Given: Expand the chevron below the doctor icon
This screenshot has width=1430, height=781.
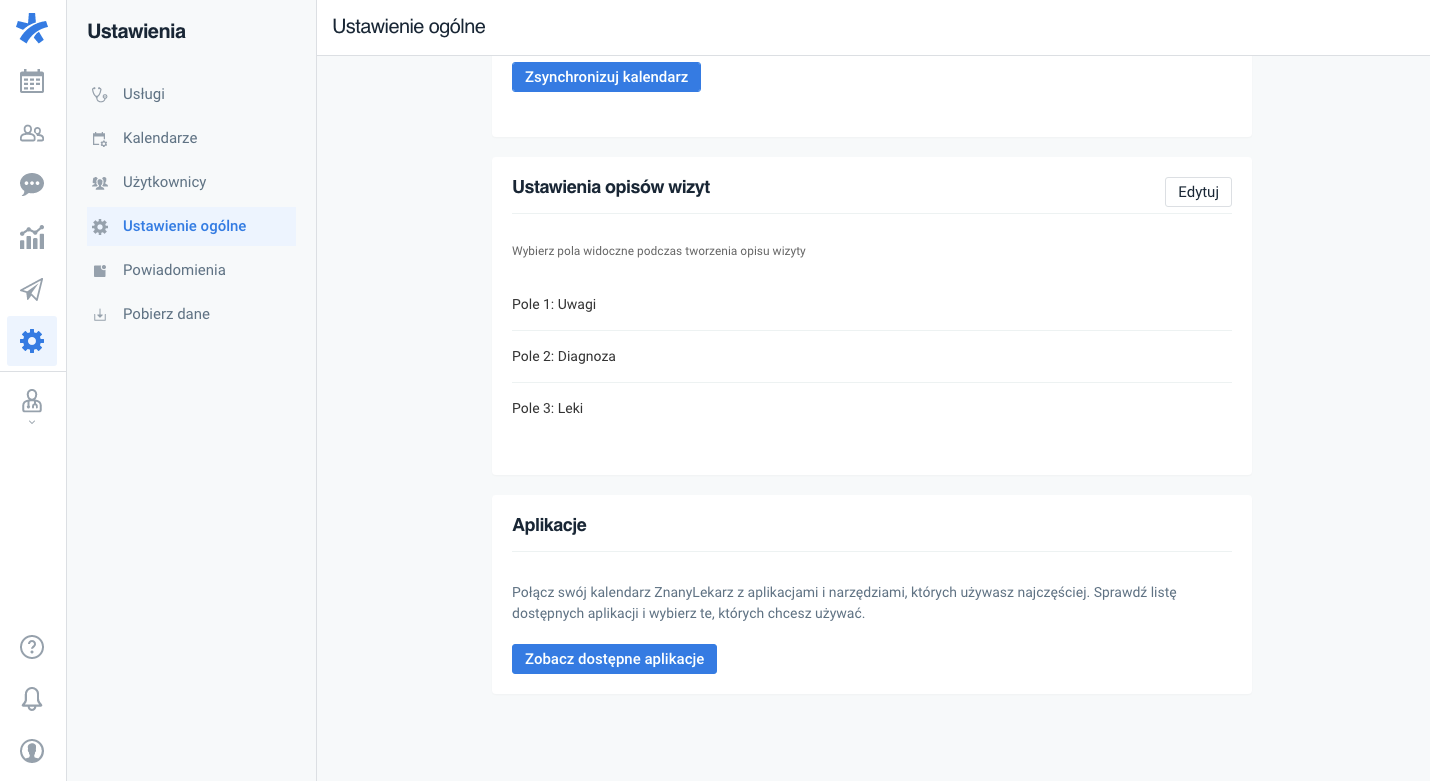Looking at the screenshot, I should pyautogui.click(x=32, y=423).
